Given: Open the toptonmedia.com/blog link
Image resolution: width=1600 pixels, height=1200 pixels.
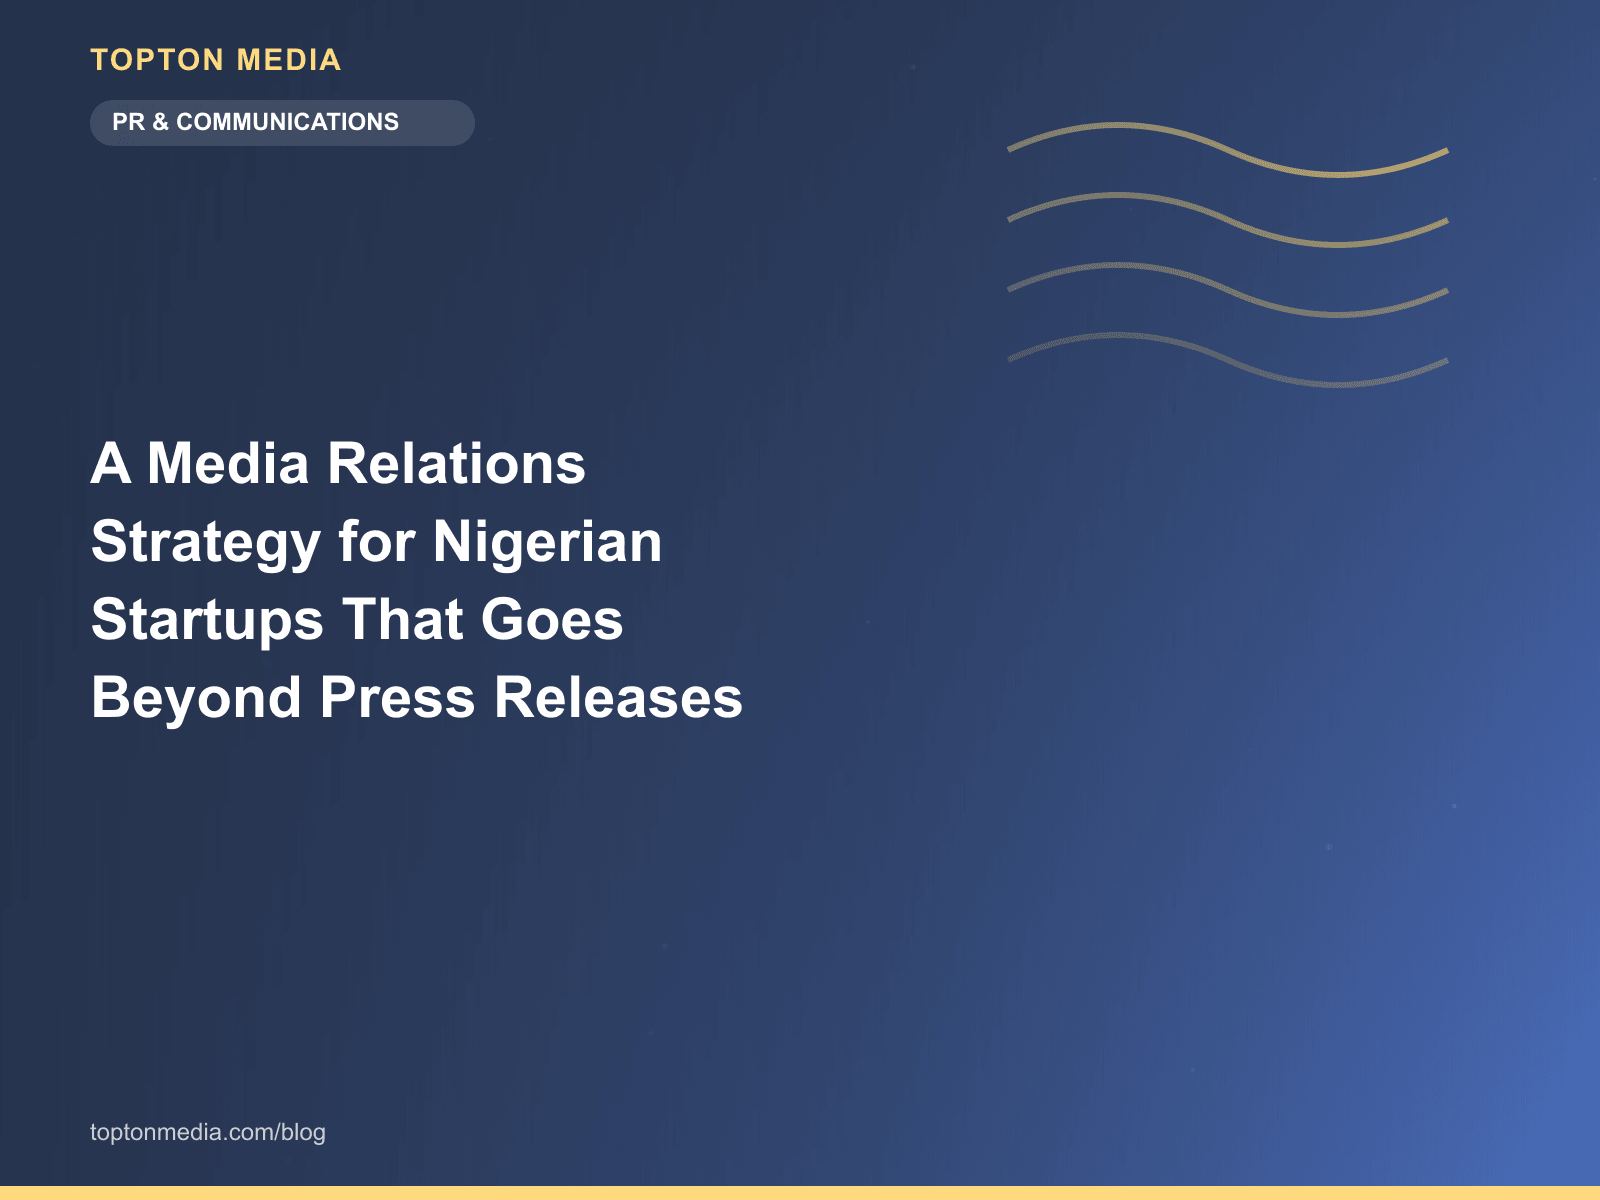Looking at the screenshot, I should pos(208,1132).
